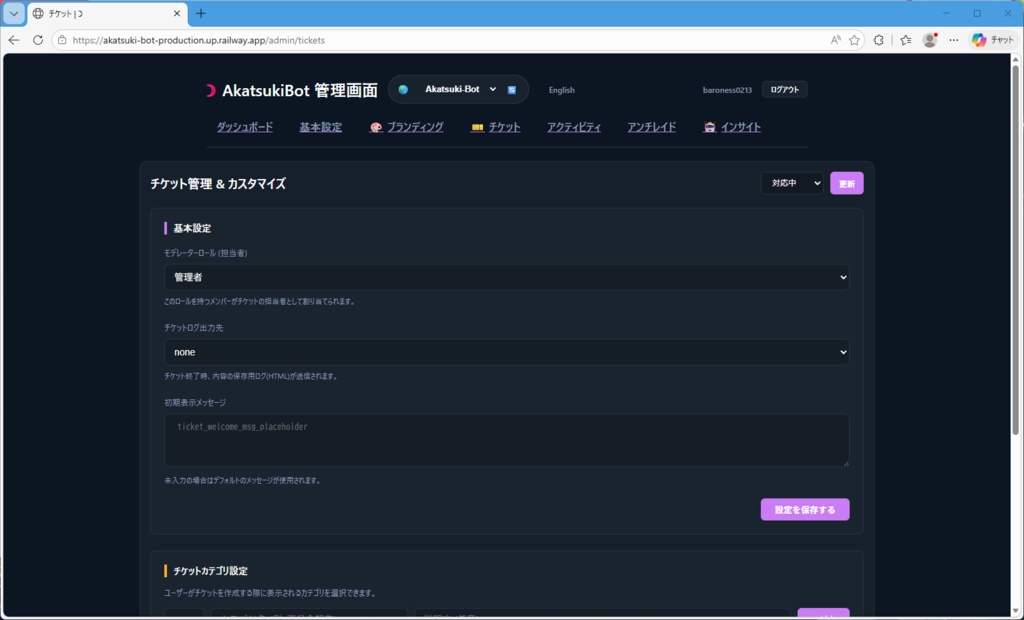Open the アクティビティ navigation tab
This screenshot has width=1024, height=620.
[x=573, y=127]
